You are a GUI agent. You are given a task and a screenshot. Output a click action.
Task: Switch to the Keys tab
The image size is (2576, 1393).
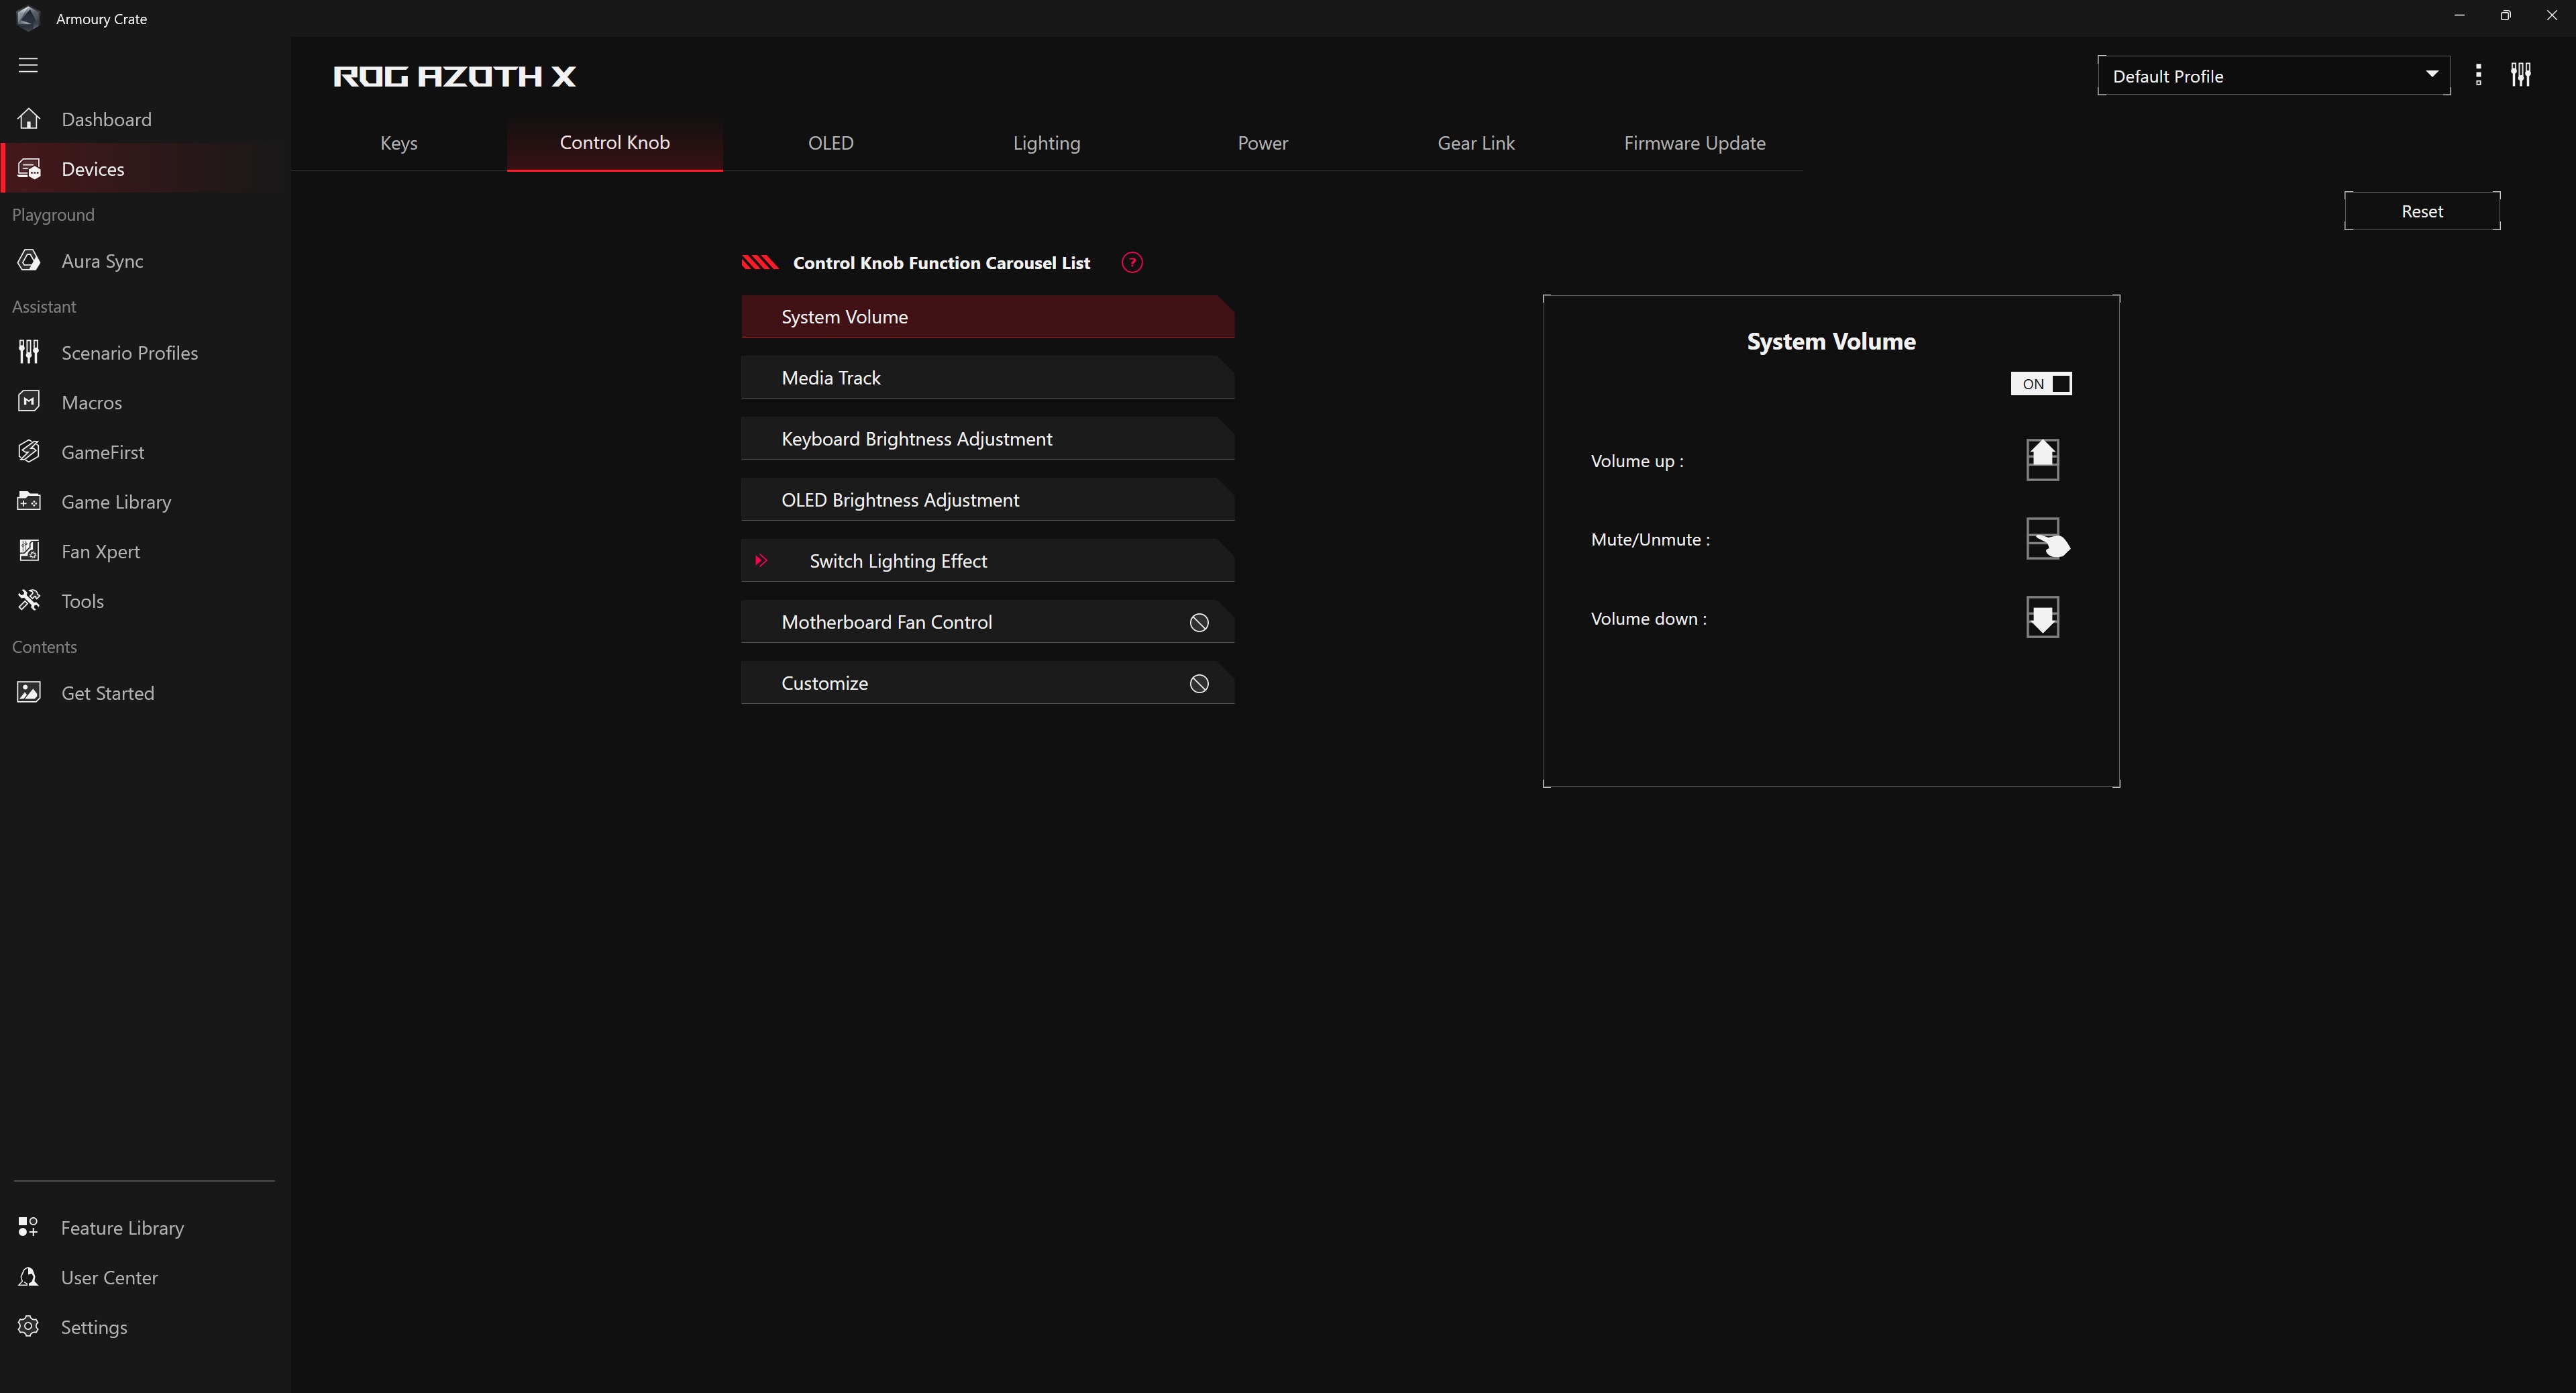coord(399,143)
